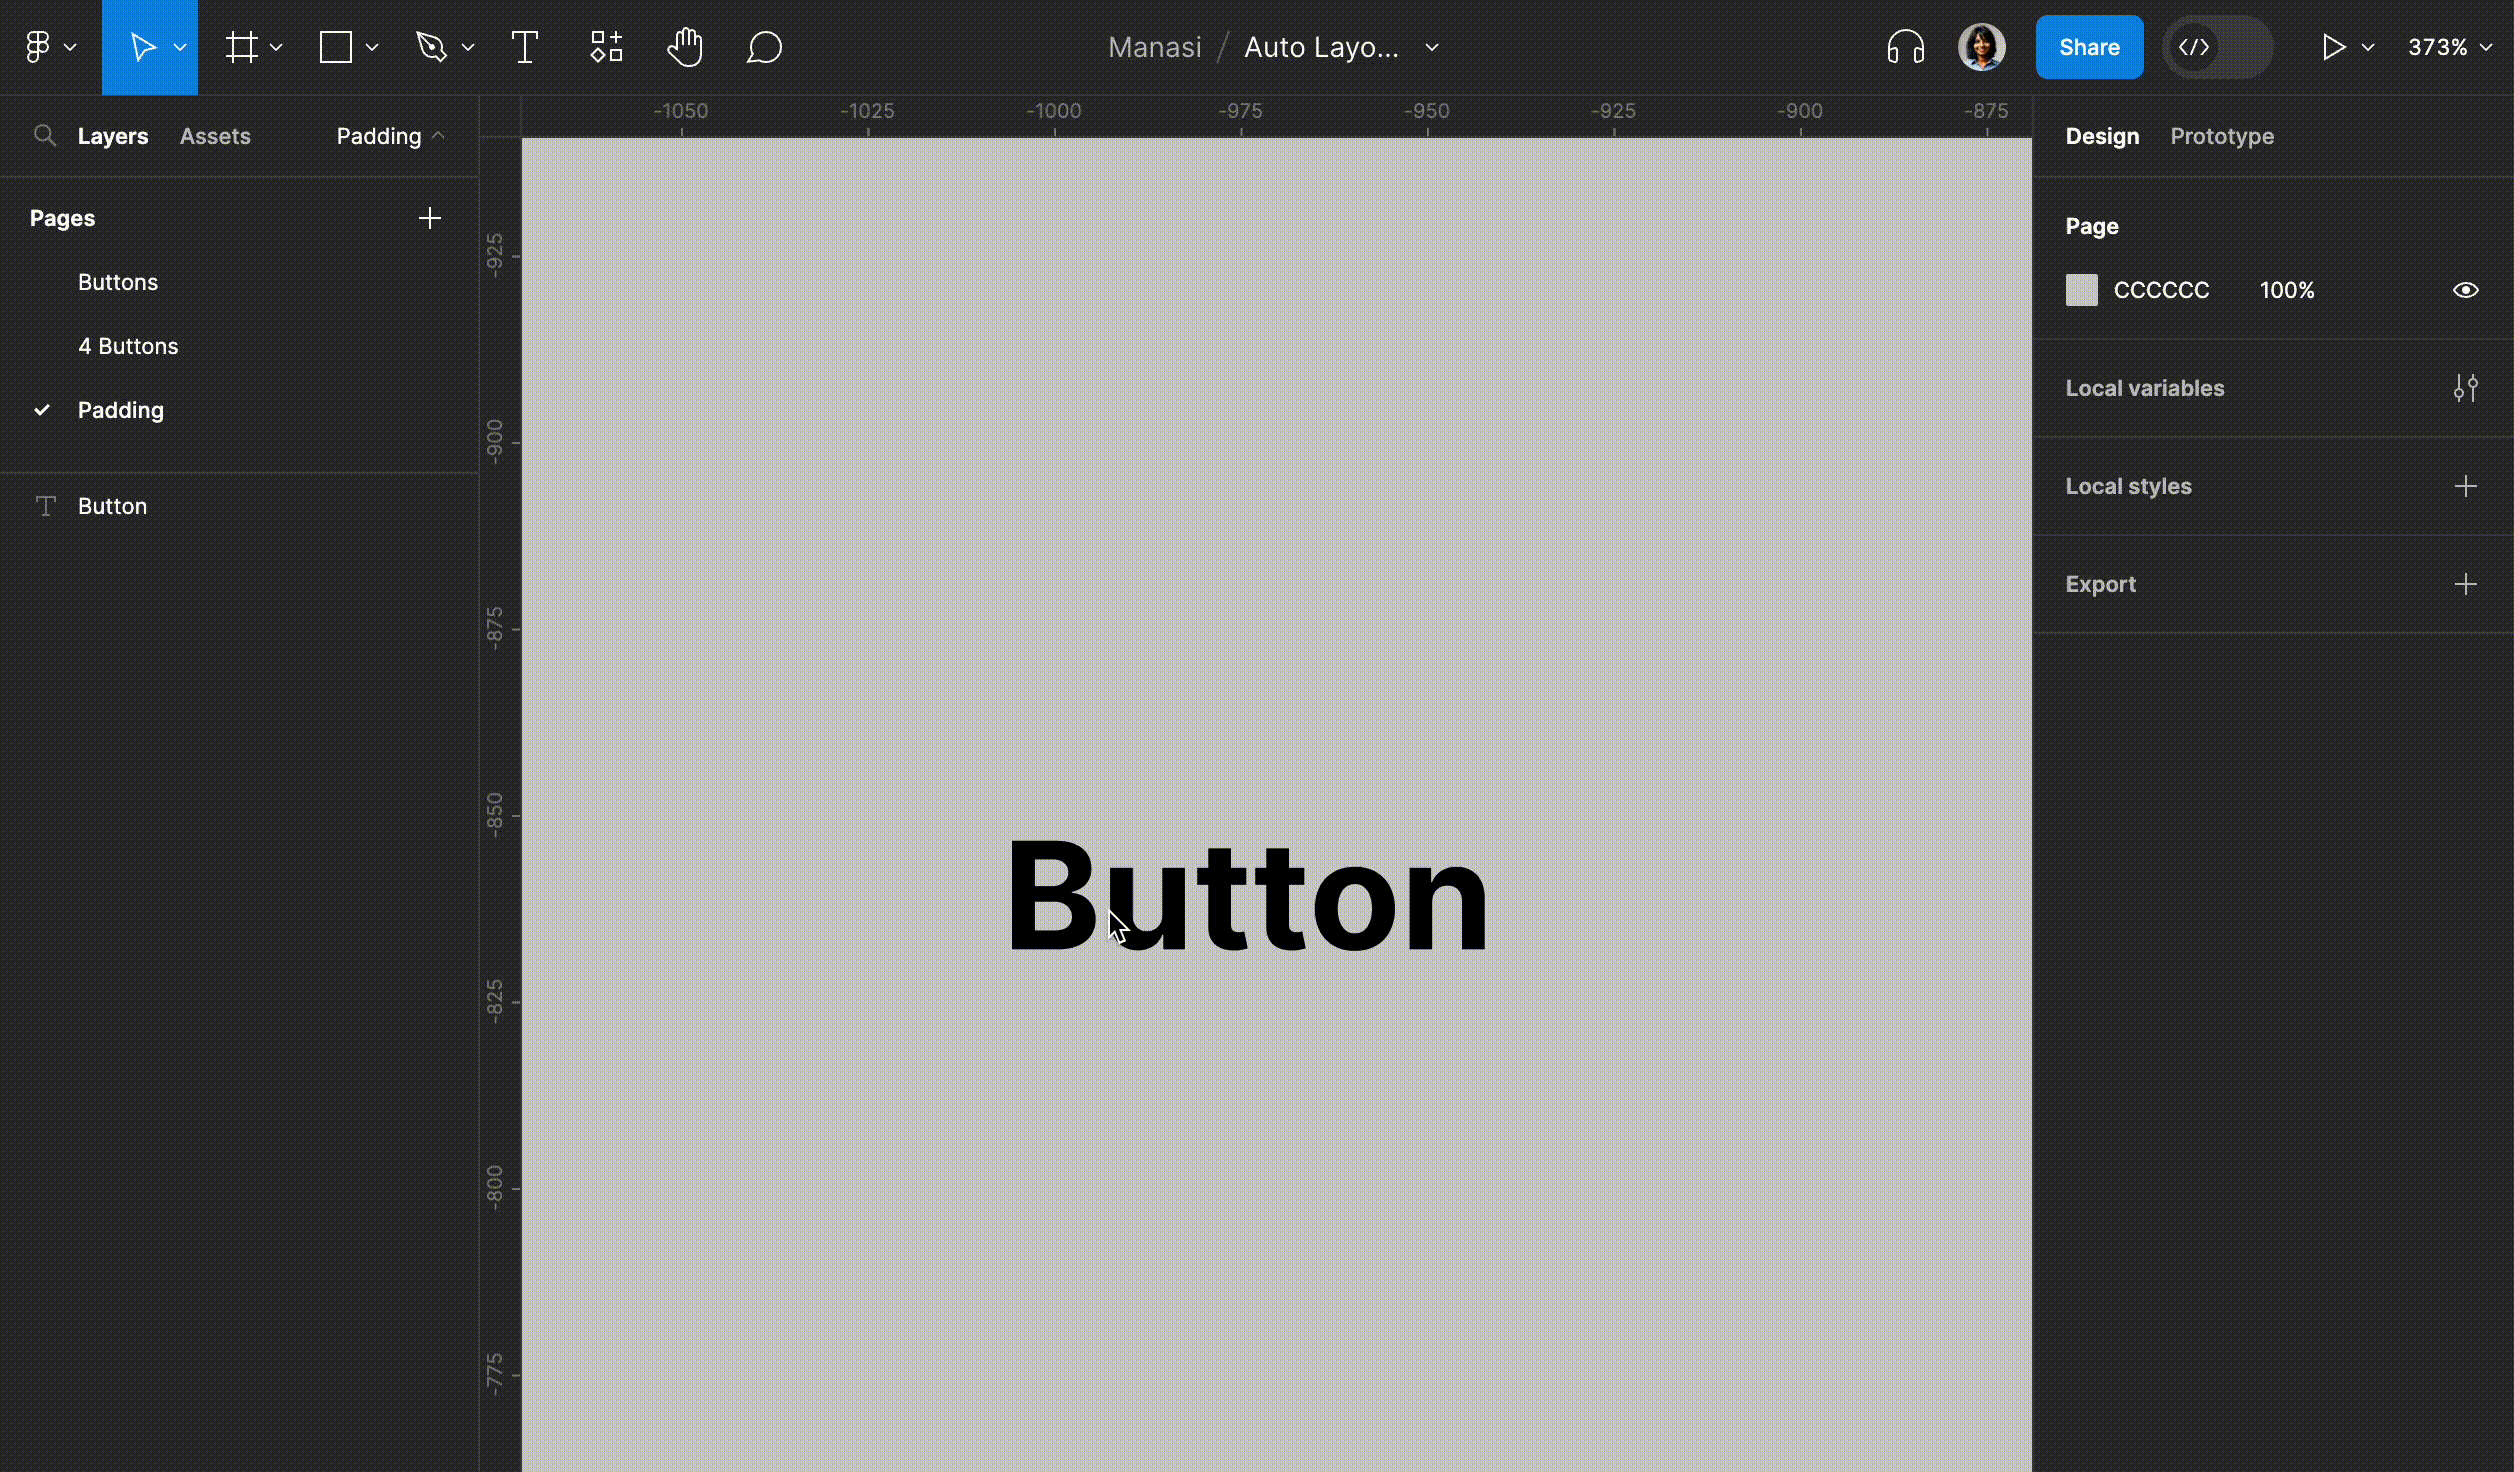This screenshot has height=1472, width=2514.
Task: Toggle page background visibility eye
Action: pos(2466,290)
